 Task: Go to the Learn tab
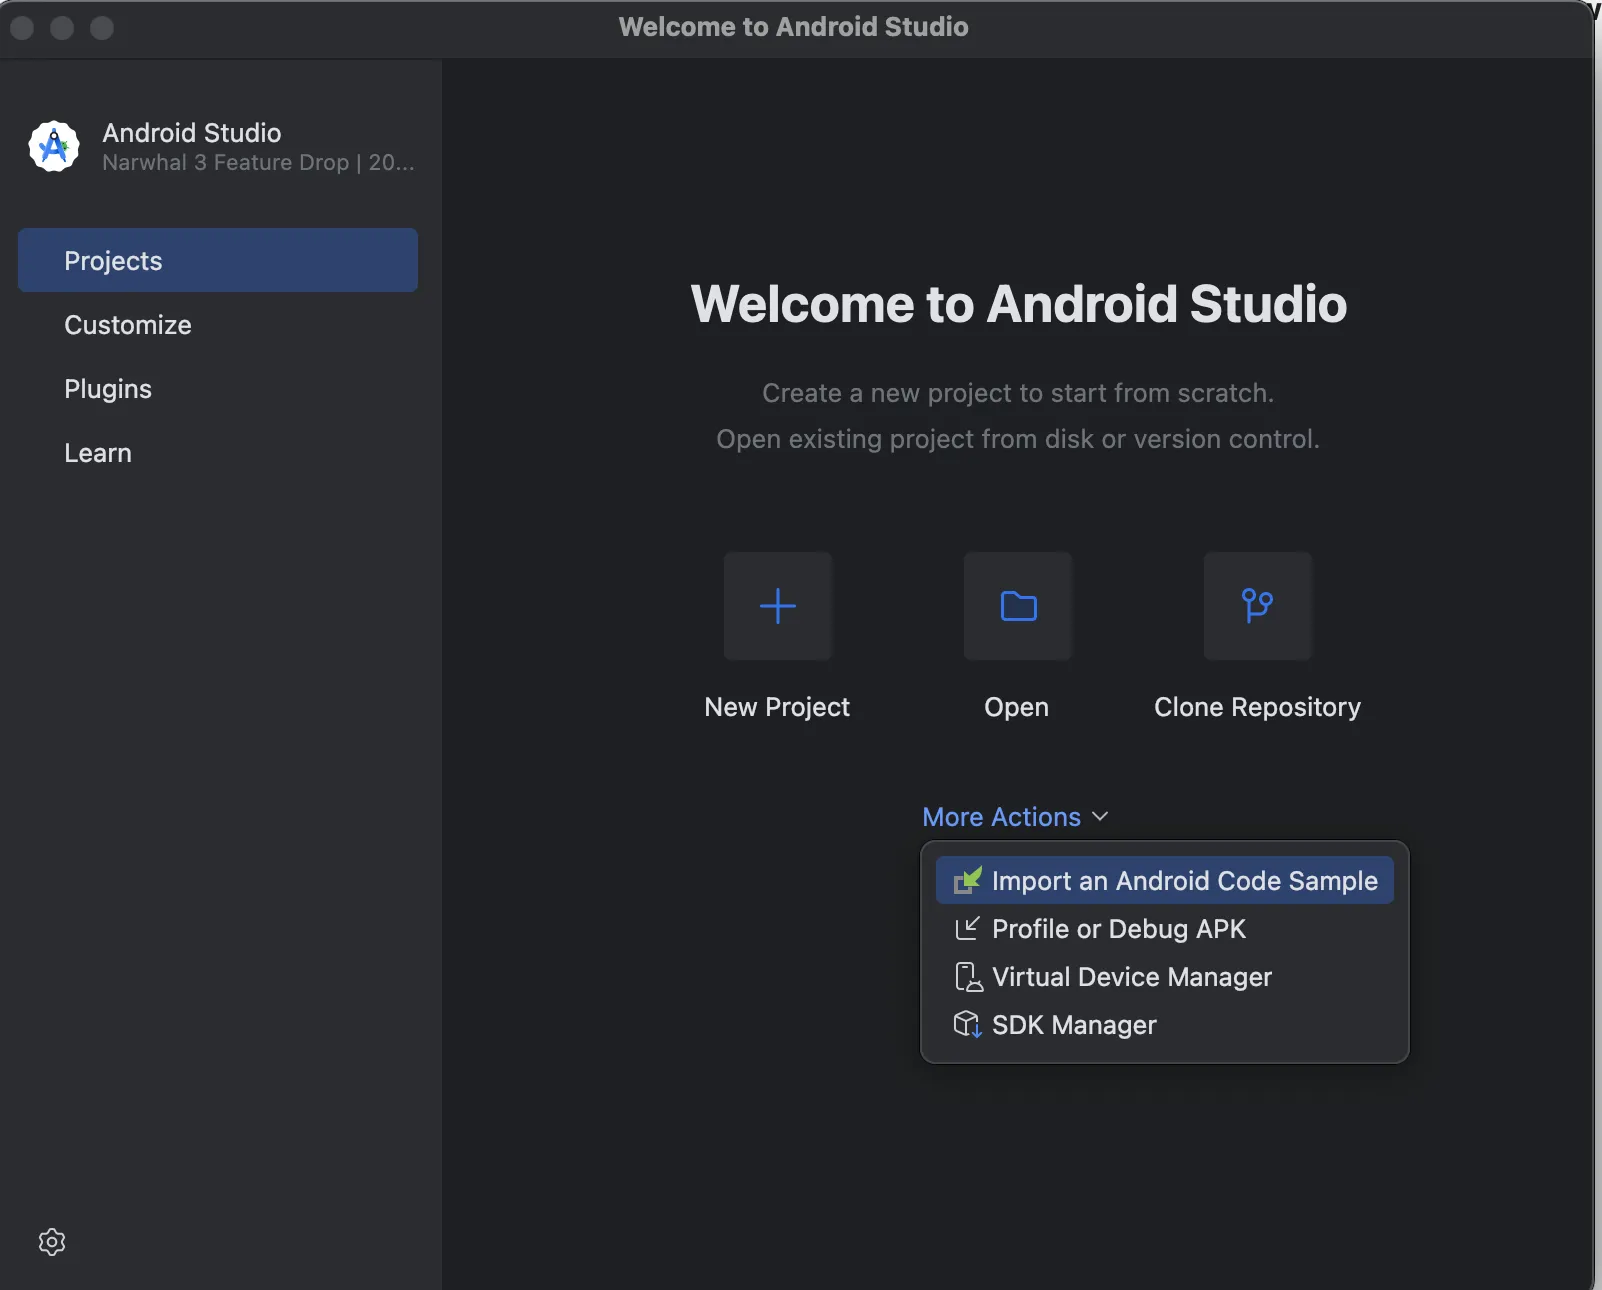(218, 452)
